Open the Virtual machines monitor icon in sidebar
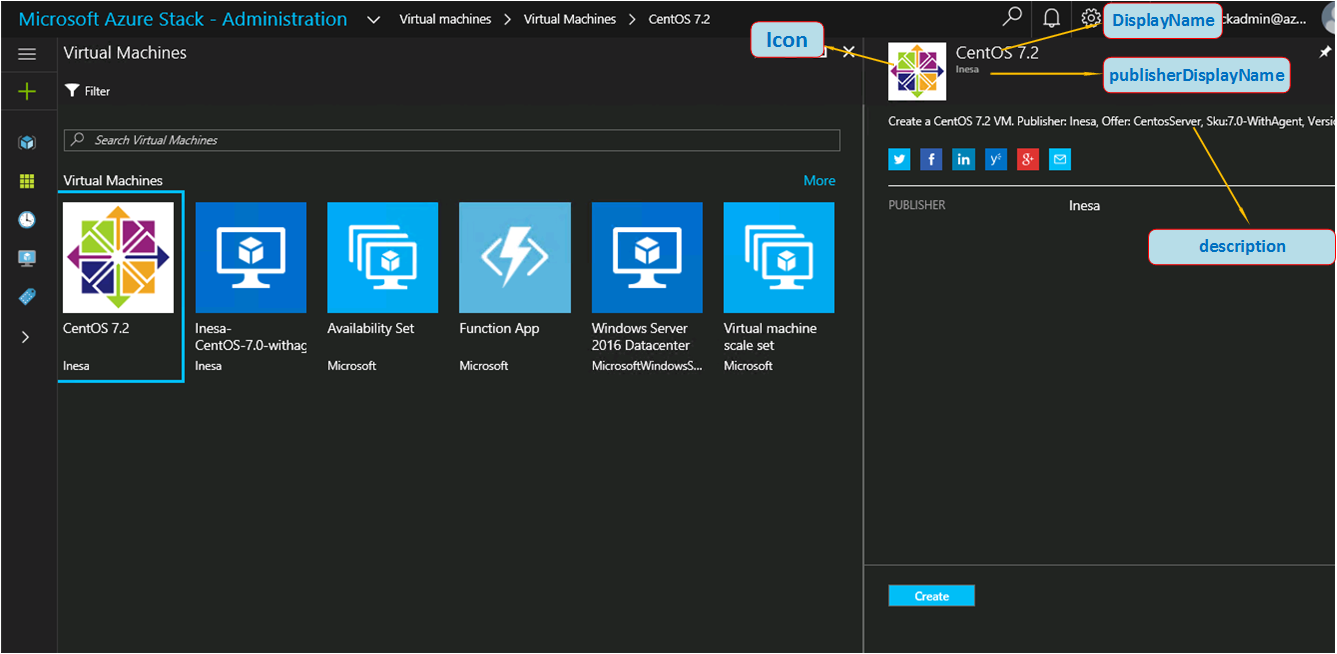The image size is (1337, 654). coord(27,259)
